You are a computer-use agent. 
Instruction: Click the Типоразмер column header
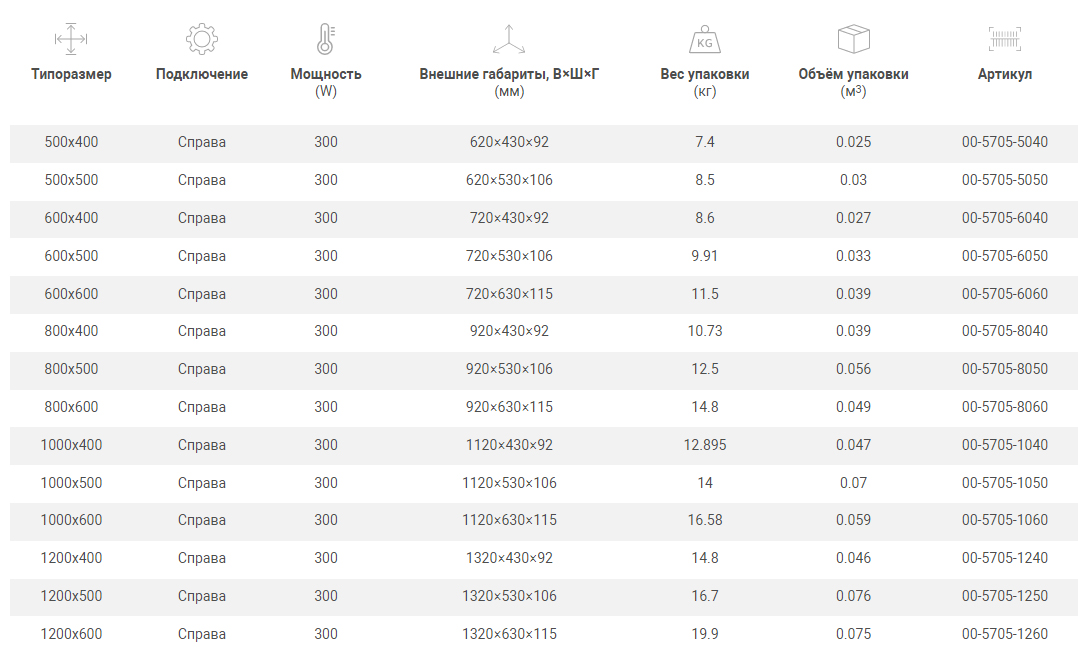tap(71, 74)
